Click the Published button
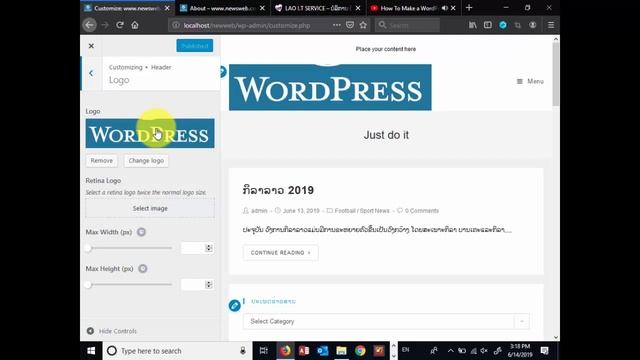Viewport: 640px width, 360px height. coord(195,46)
